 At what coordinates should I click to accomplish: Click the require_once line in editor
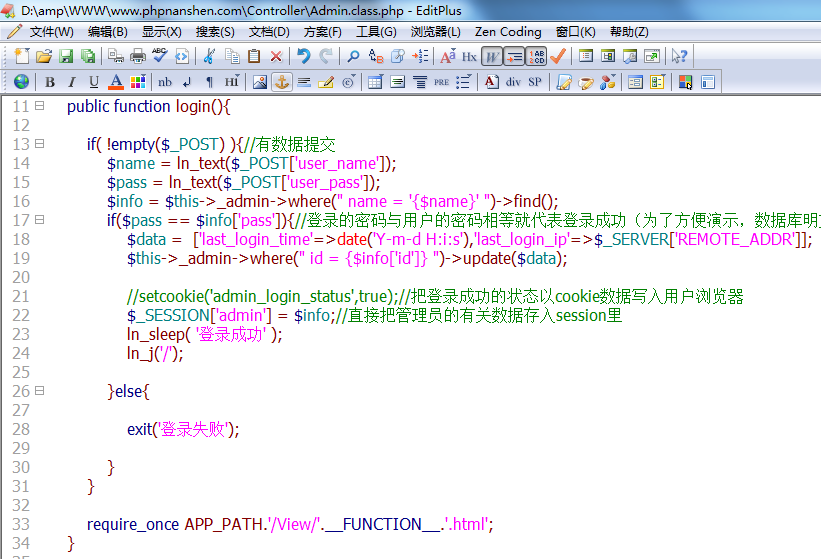click(290, 524)
